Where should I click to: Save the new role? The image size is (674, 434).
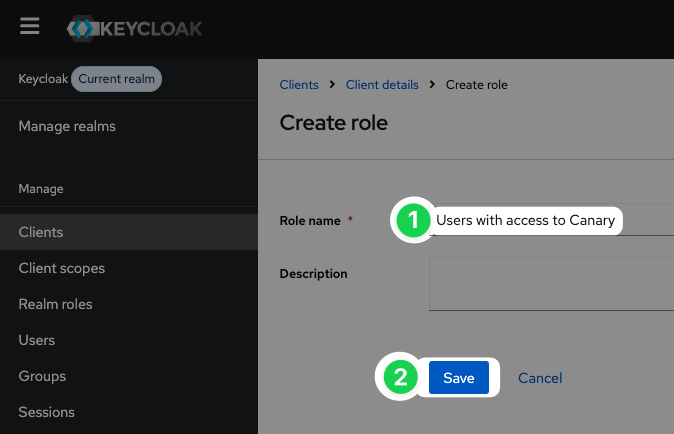pyautogui.click(x=459, y=378)
